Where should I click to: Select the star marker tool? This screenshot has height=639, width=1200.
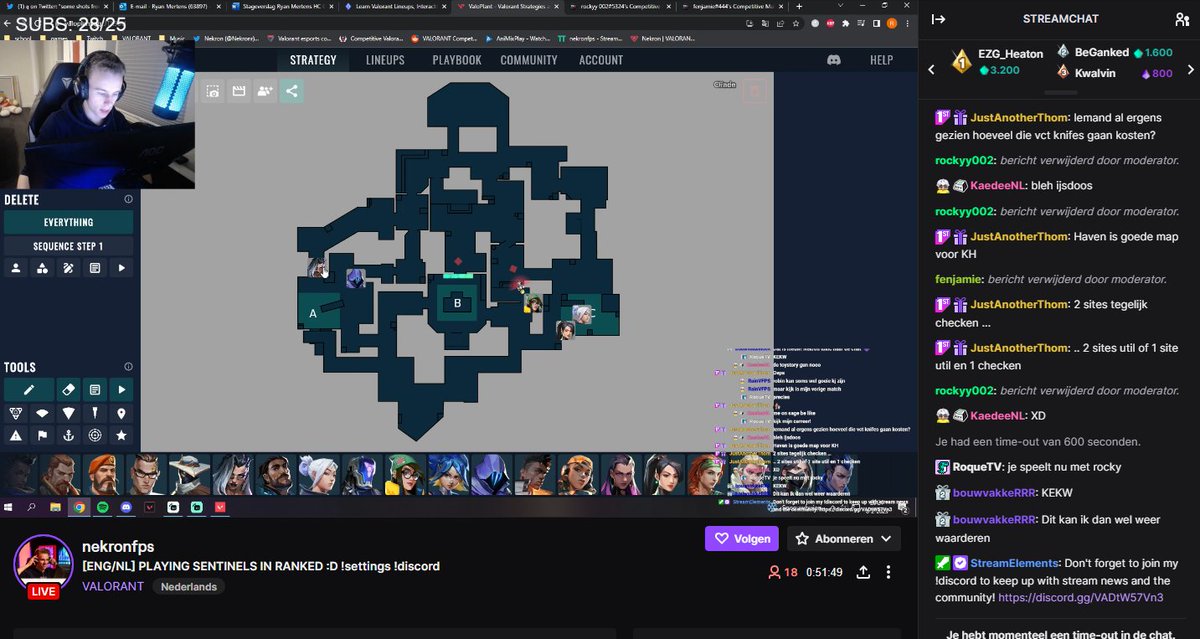click(x=122, y=435)
